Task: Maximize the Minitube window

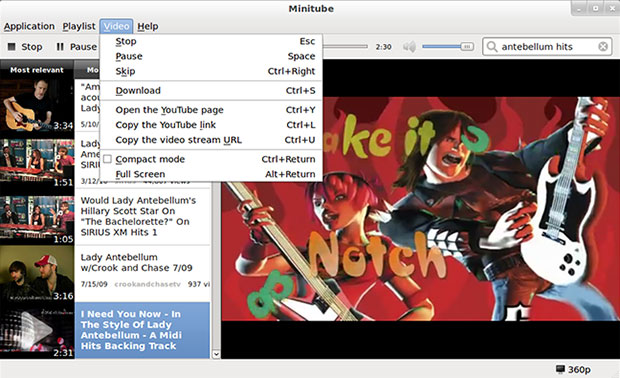Action: pos(595,8)
